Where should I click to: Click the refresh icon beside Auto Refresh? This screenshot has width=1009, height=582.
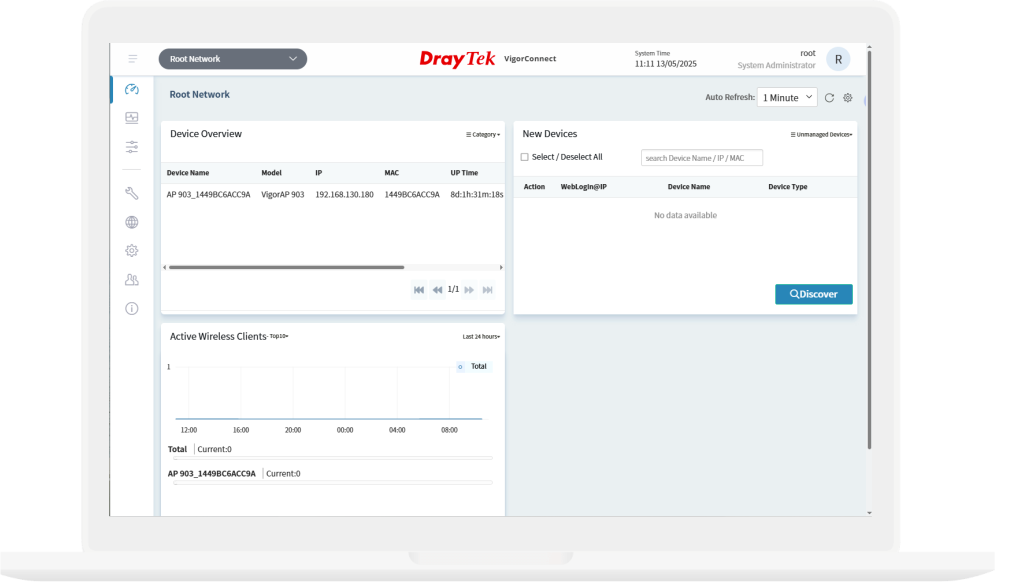tap(829, 98)
